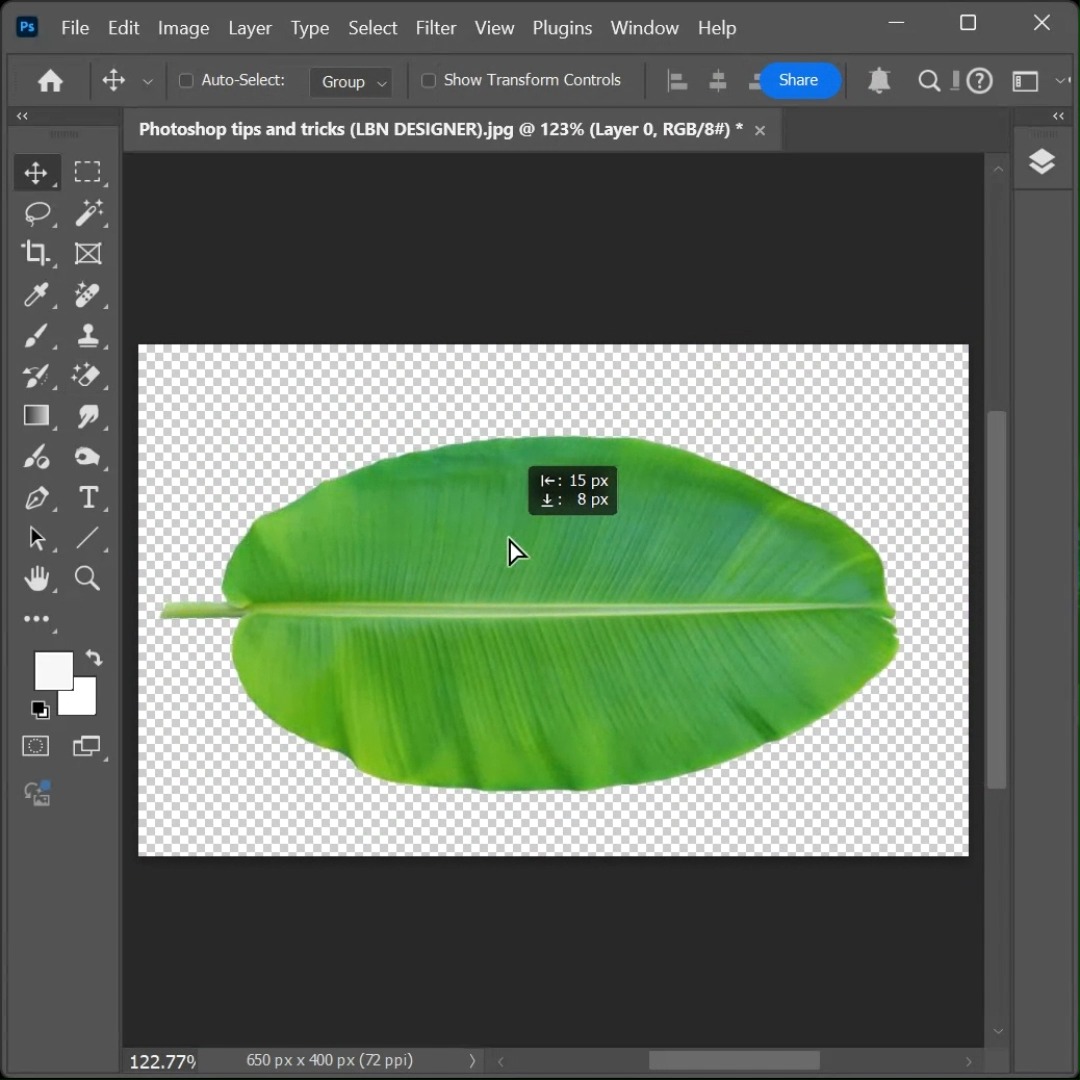Select the Gradient tool
The width and height of the screenshot is (1080, 1080).
pos(36,415)
